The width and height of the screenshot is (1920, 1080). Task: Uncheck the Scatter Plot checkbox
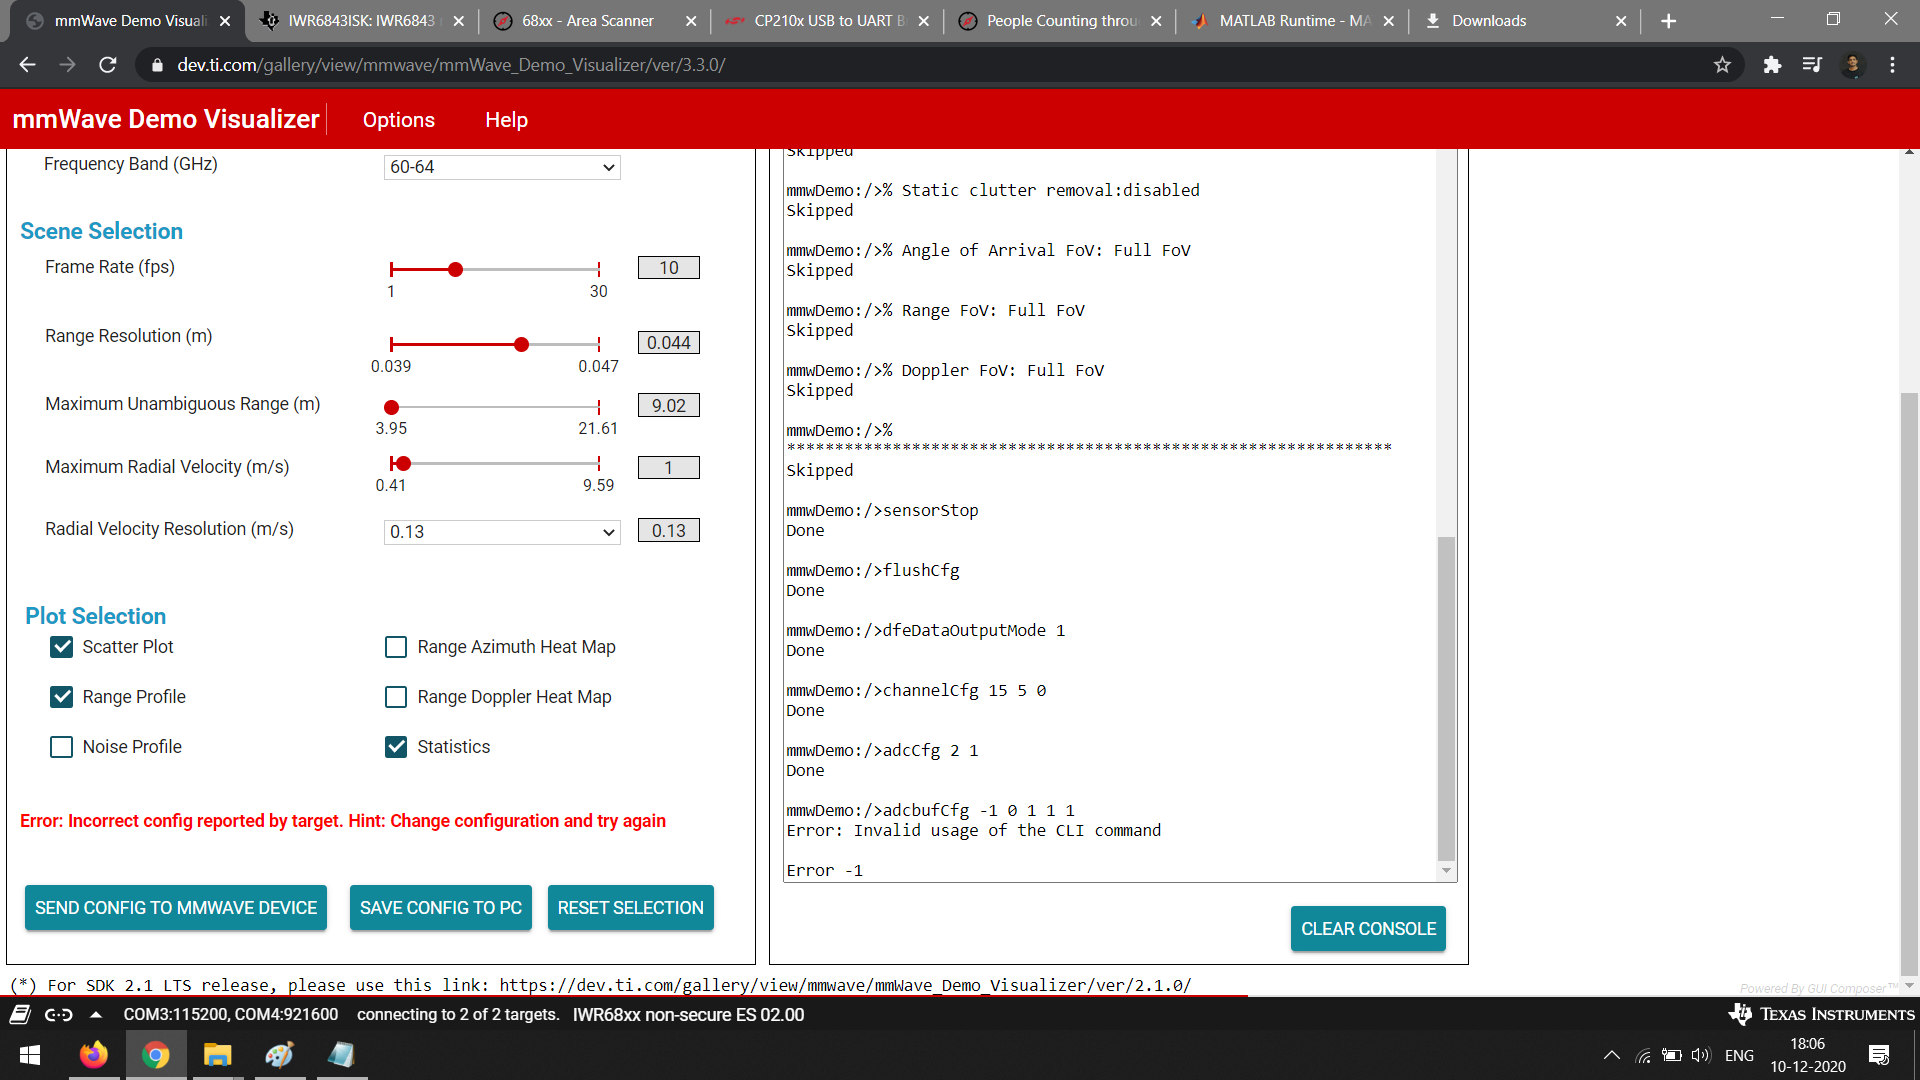coord(62,647)
